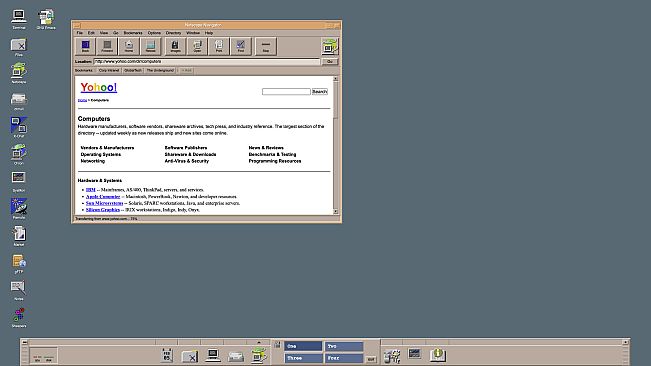The image size is (651, 366).
Task: Click the Corp Intranet bookmark button
Action: click(x=109, y=71)
